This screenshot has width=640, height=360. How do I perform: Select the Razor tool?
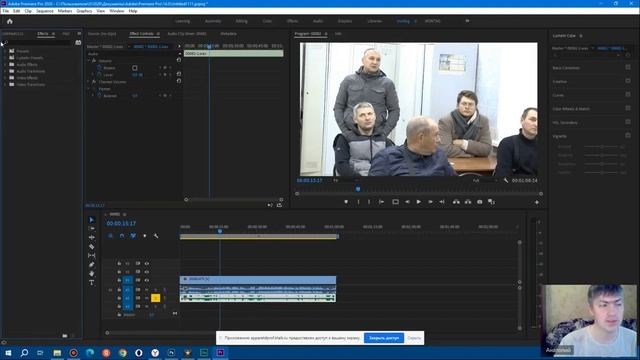(x=91, y=247)
